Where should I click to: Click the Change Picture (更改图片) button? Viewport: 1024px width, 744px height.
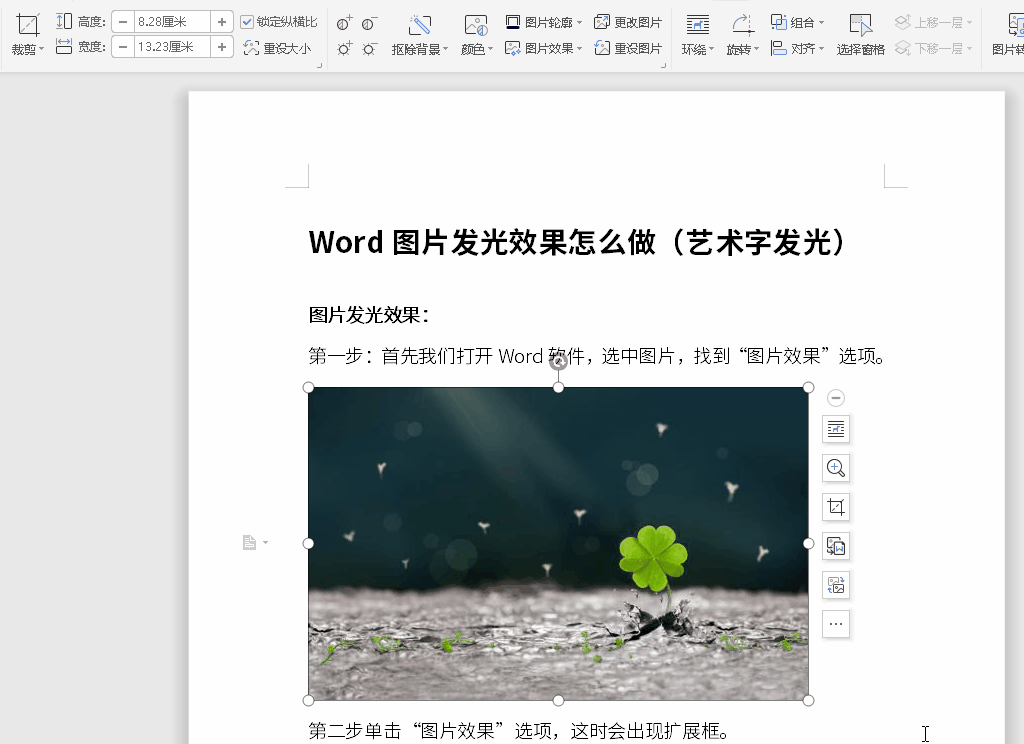click(628, 22)
